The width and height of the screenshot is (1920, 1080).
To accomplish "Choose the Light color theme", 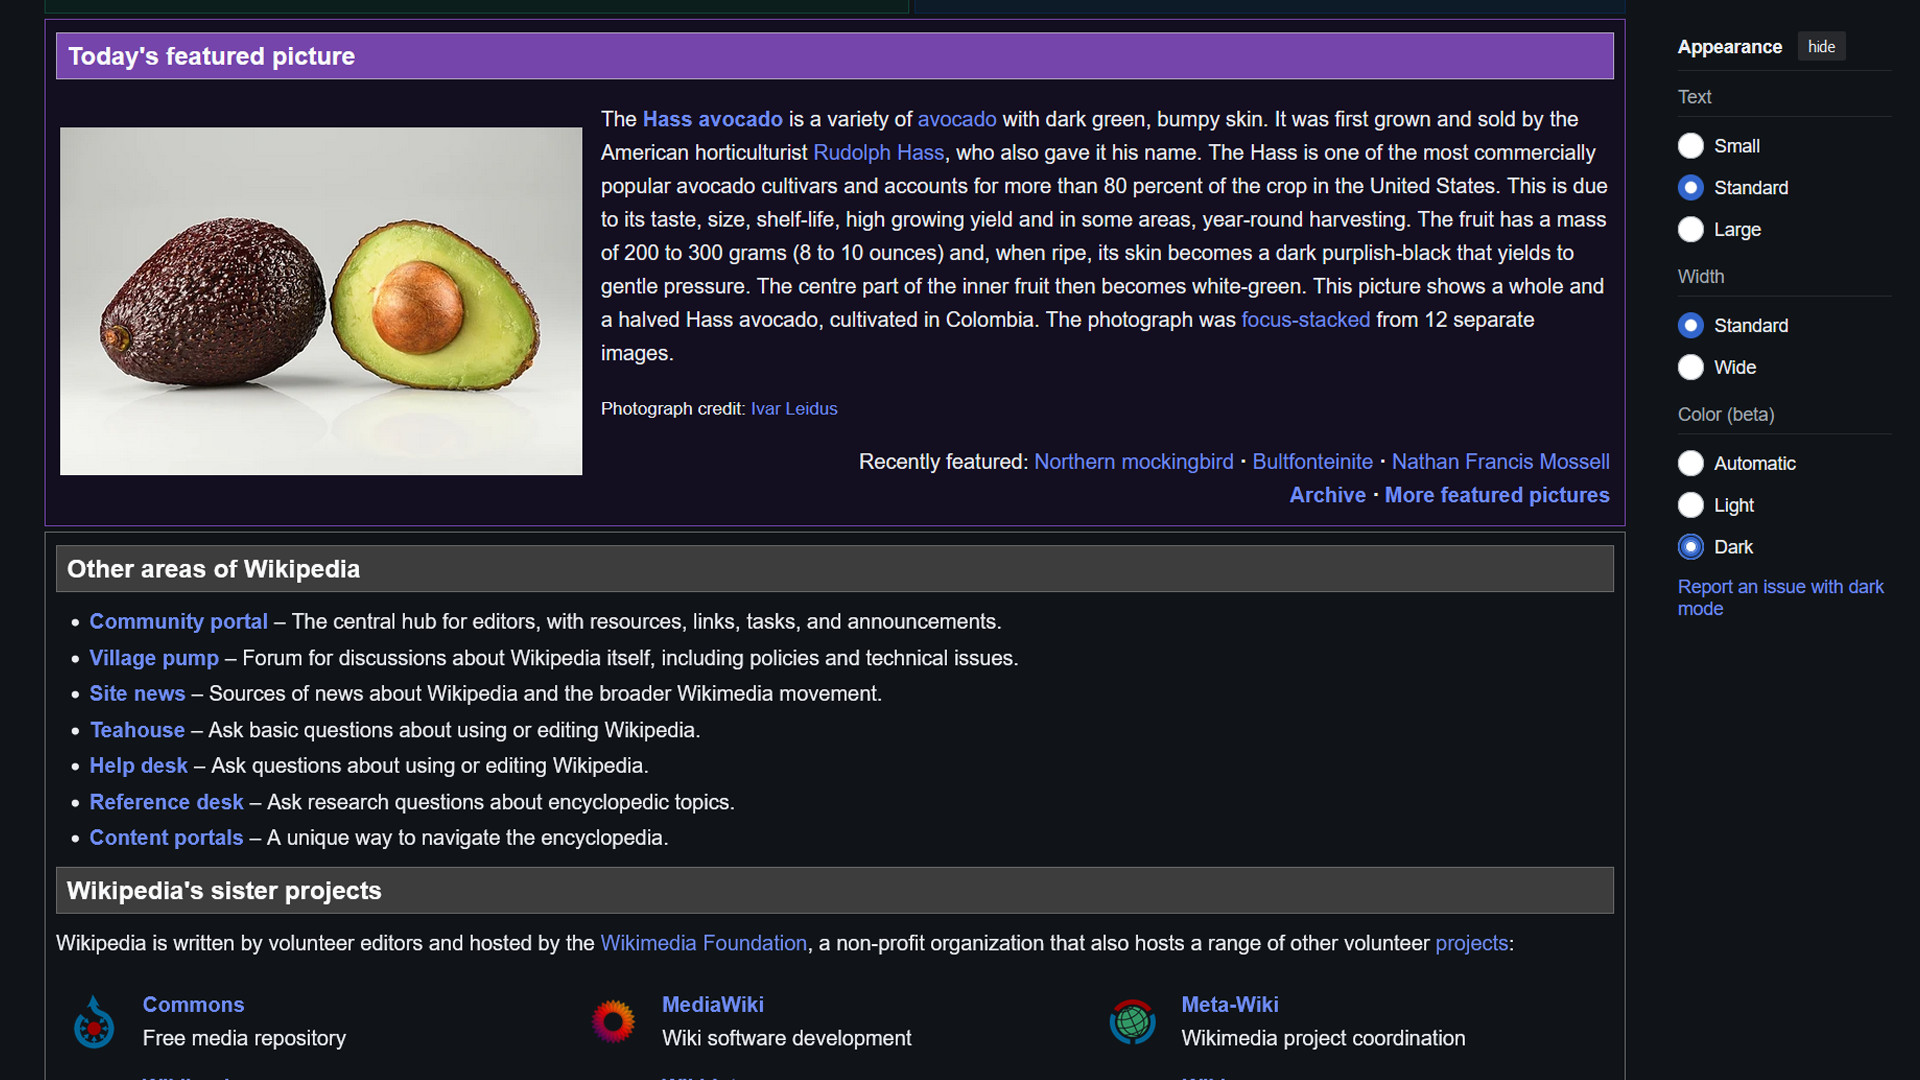I will click(1691, 506).
